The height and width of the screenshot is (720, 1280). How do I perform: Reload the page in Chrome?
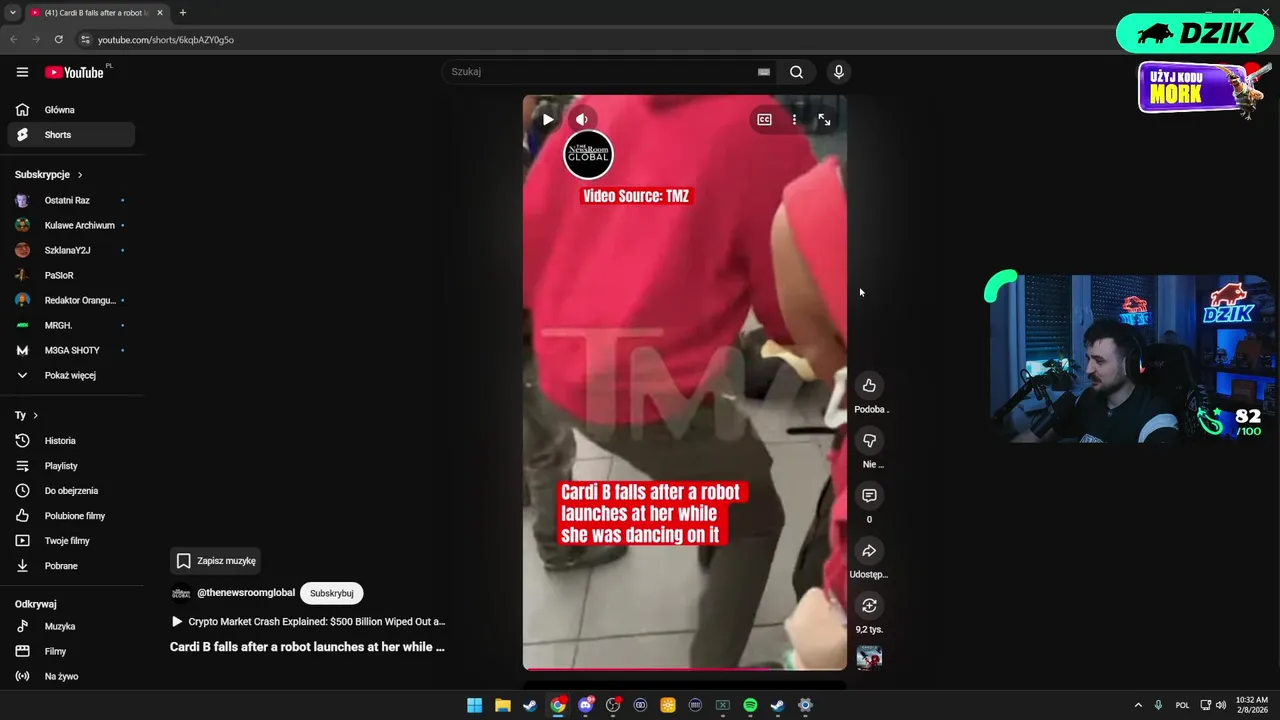click(59, 39)
